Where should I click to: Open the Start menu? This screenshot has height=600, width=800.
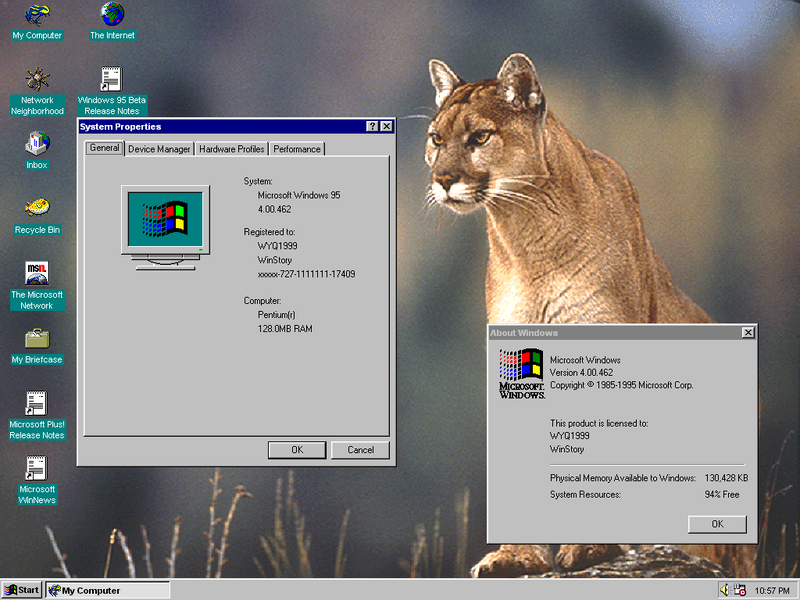click(x=21, y=589)
